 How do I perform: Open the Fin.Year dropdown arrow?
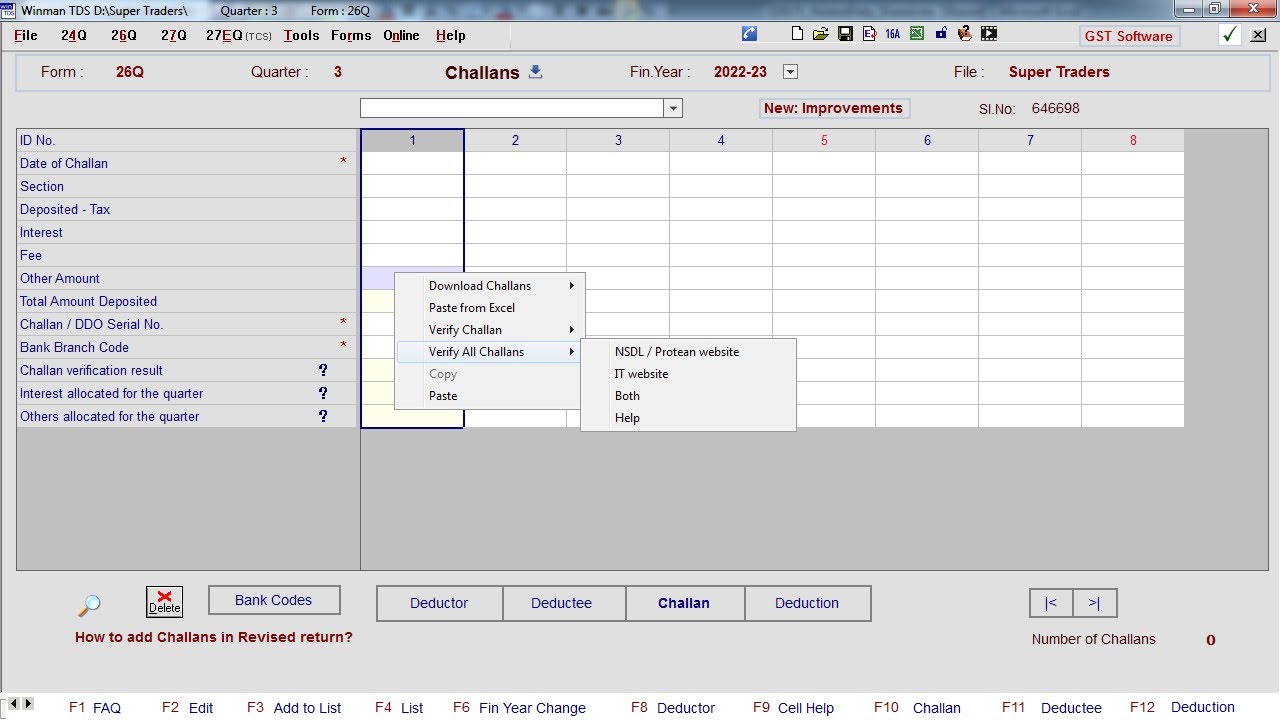pos(790,72)
